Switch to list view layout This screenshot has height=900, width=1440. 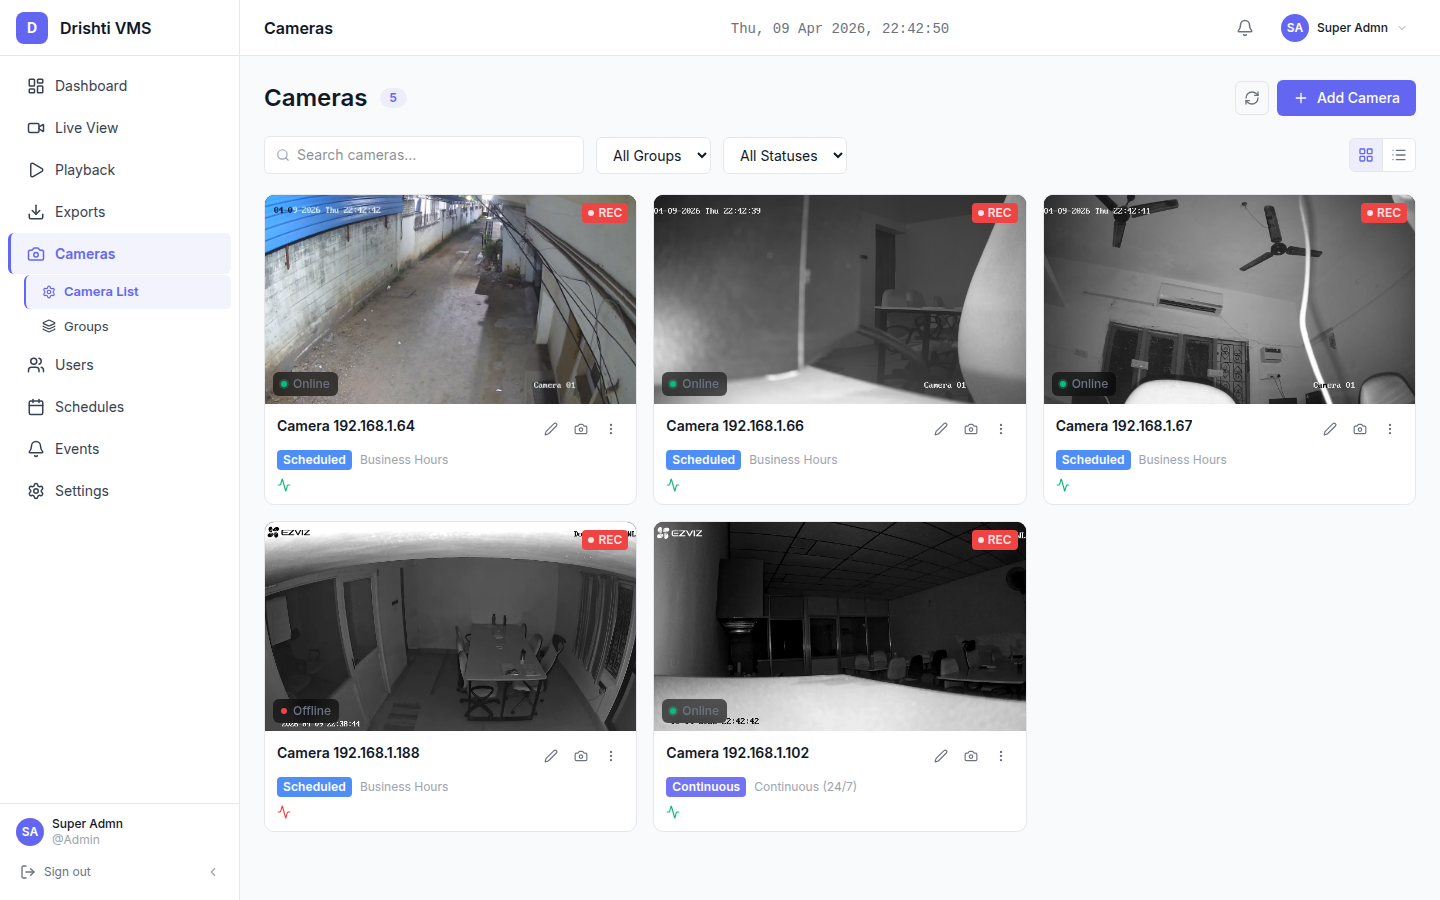point(1398,155)
